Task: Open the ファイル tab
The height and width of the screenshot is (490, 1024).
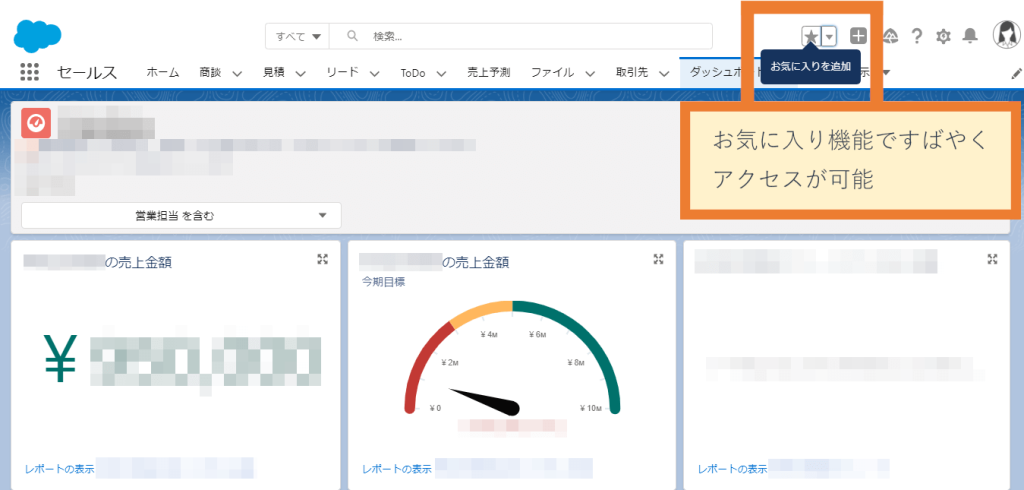Action: (x=552, y=73)
